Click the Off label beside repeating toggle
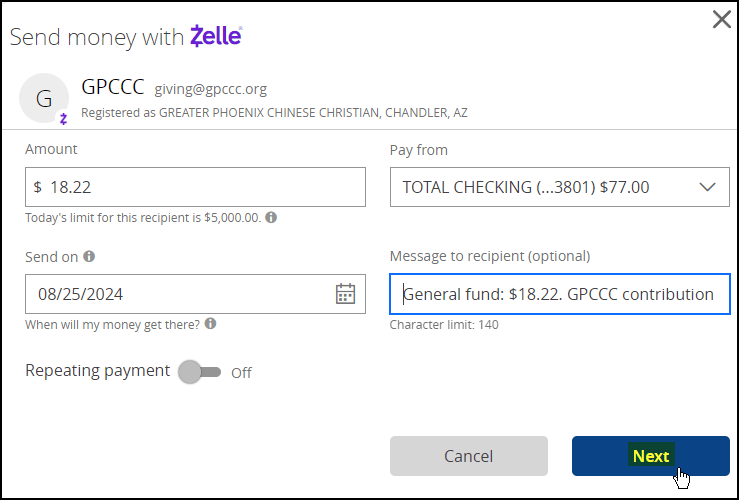This screenshot has height=500, width=739. 241,373
